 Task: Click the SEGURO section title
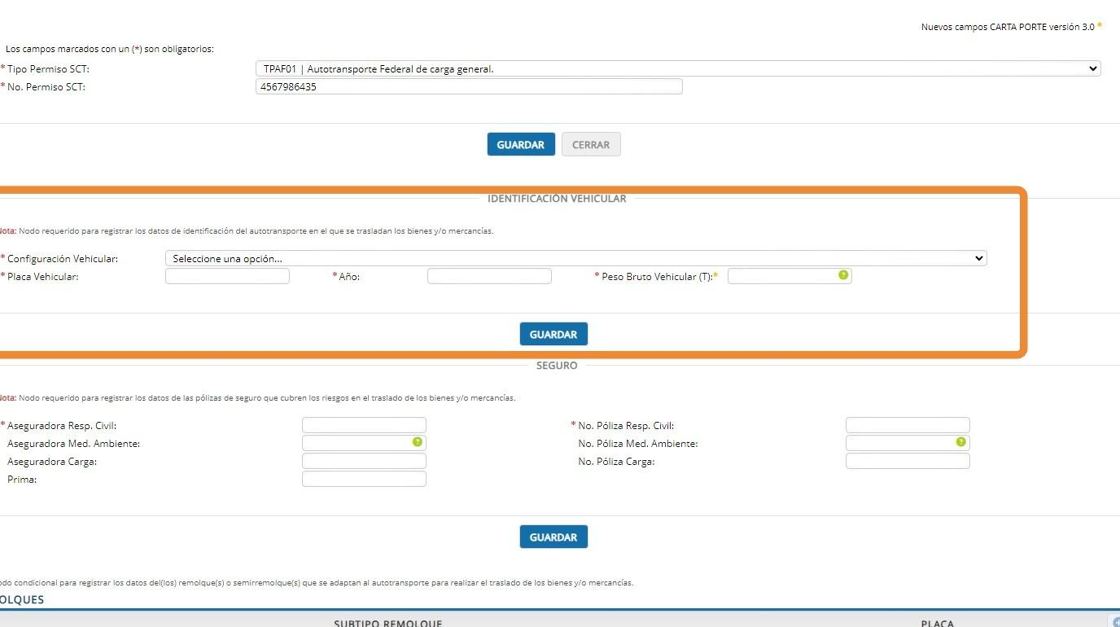click(556, 366)
